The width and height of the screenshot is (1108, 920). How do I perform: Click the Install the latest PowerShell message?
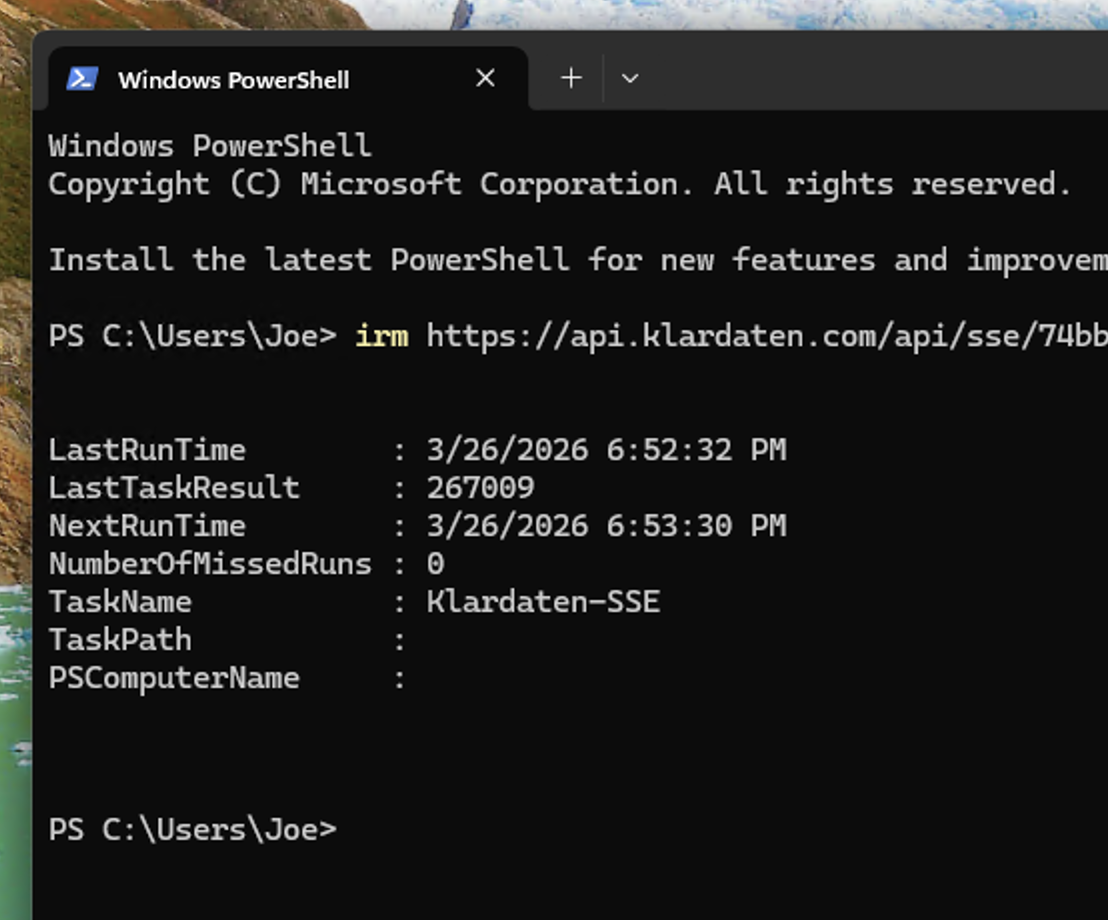[x=578, y=260]
